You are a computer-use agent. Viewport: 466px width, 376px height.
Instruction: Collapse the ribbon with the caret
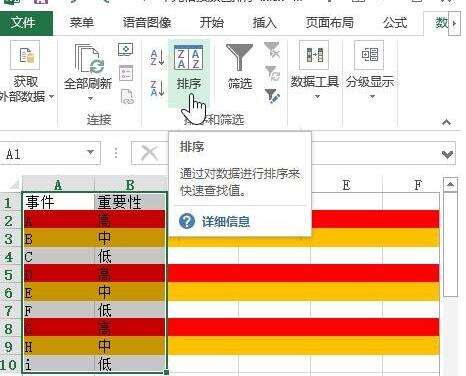pos(446,122)
